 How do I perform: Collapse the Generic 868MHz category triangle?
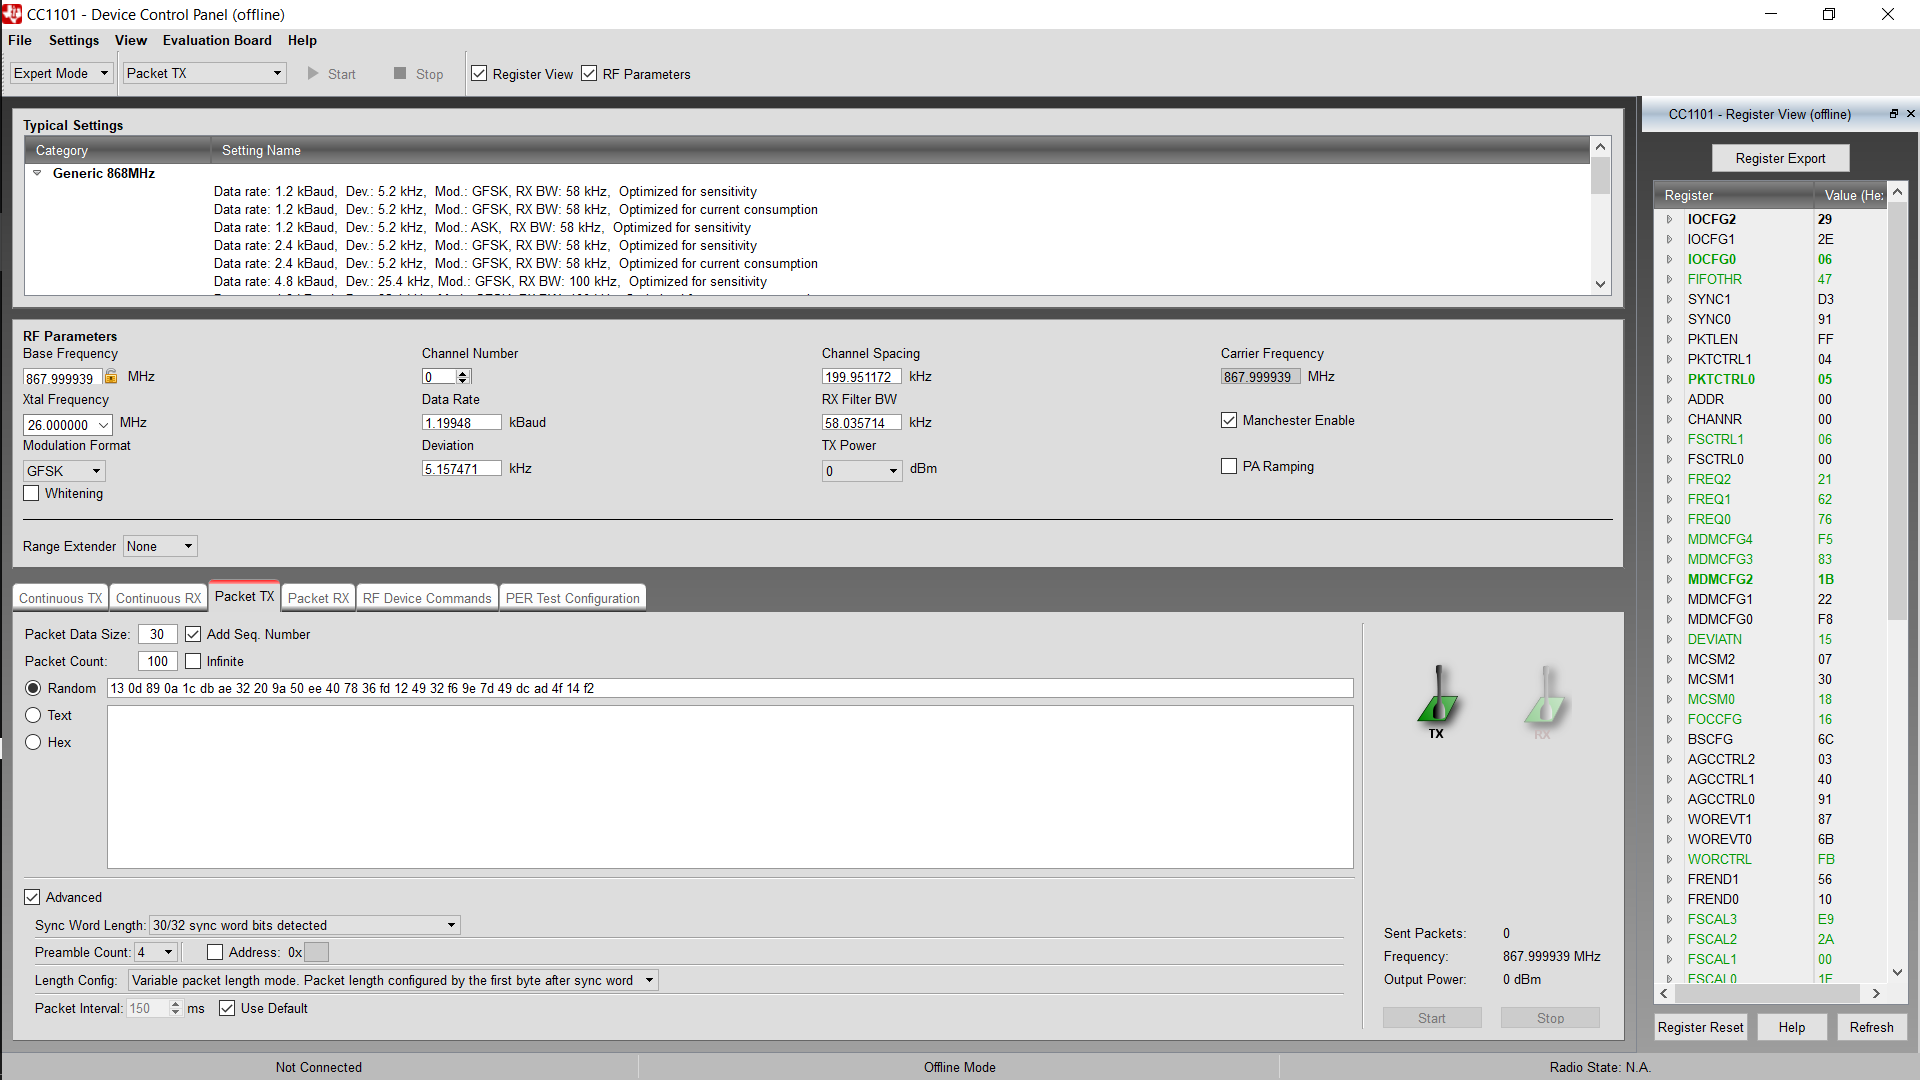(x=37, y=173)
